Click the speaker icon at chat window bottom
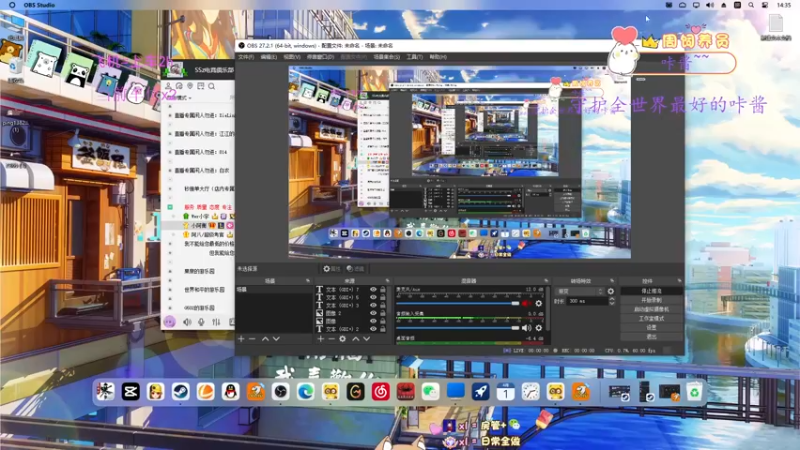The width and height of the screenshot is (800, 450). click(187, 322)
